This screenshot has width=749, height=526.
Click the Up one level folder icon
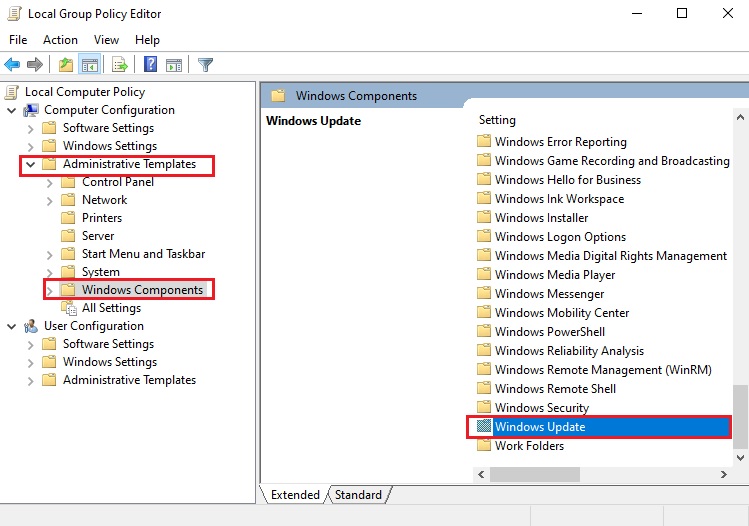(x=66, y=64)
